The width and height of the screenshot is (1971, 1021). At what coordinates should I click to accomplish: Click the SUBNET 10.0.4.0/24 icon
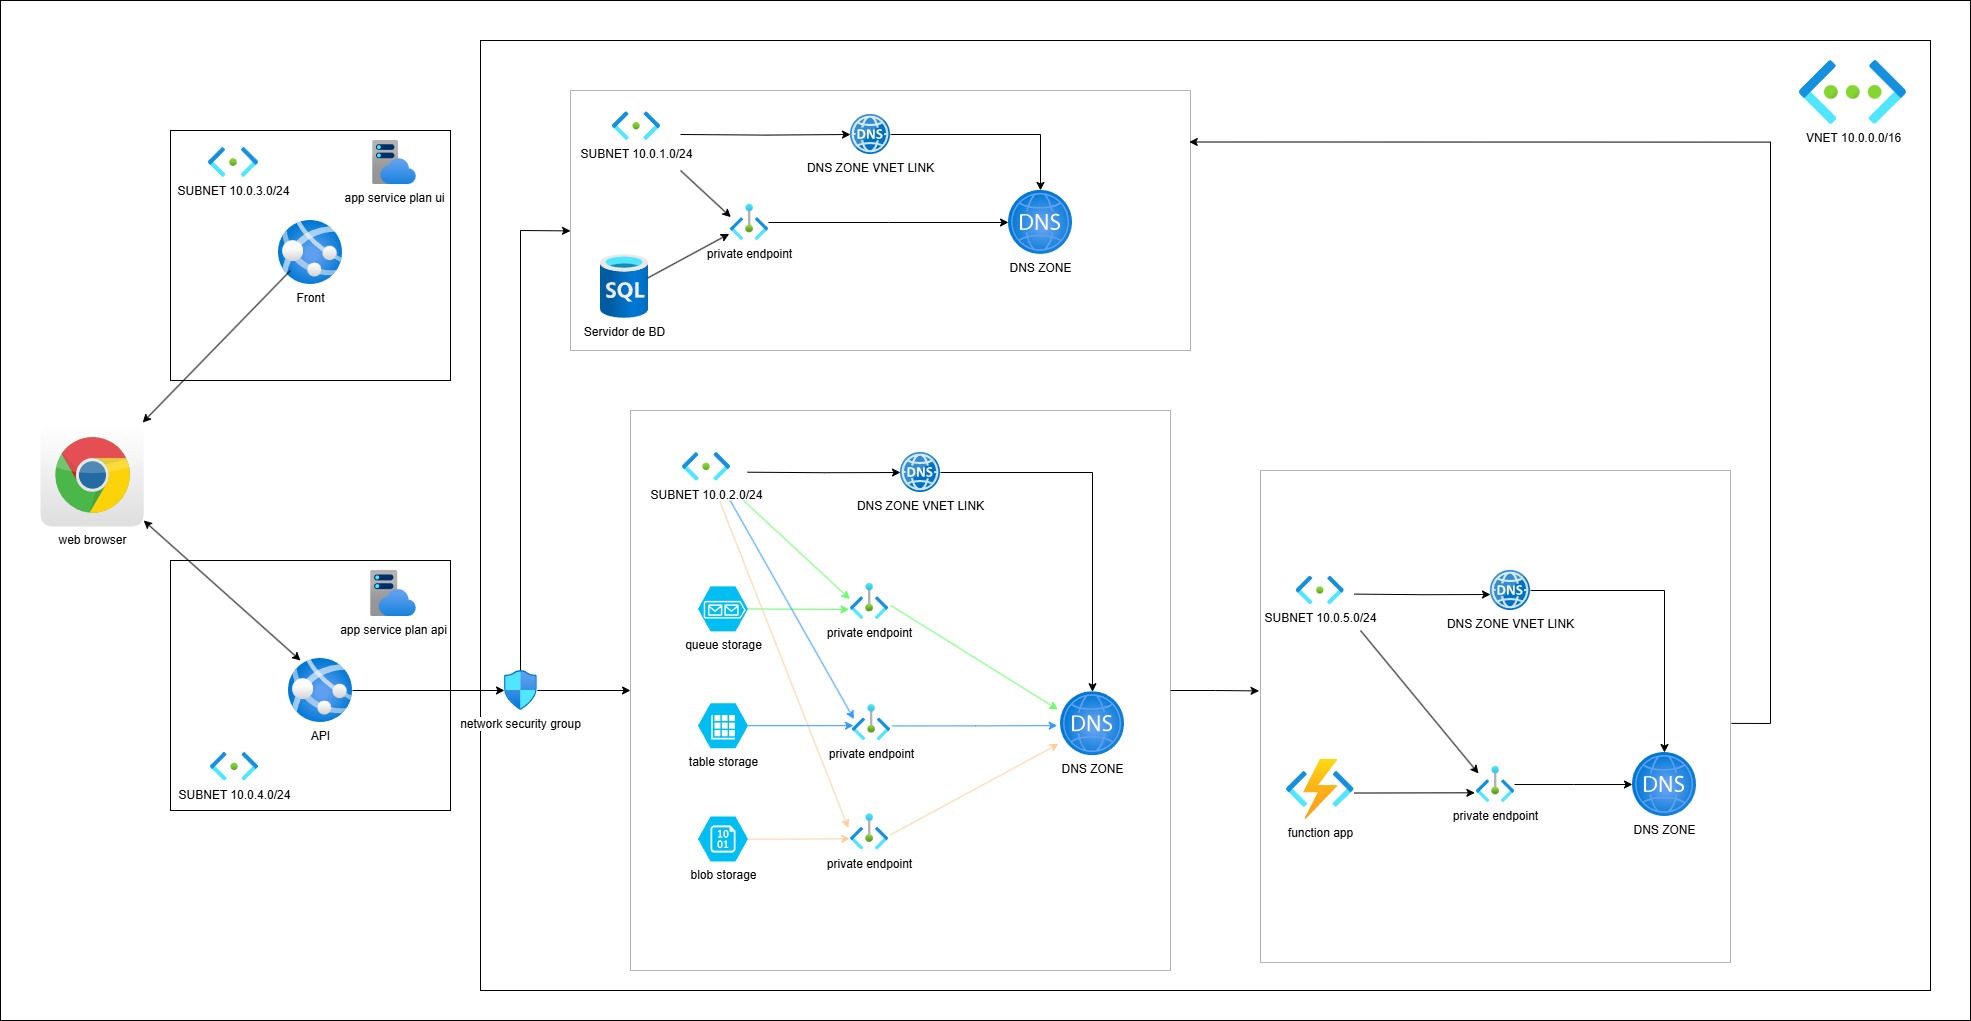[234, 766]
